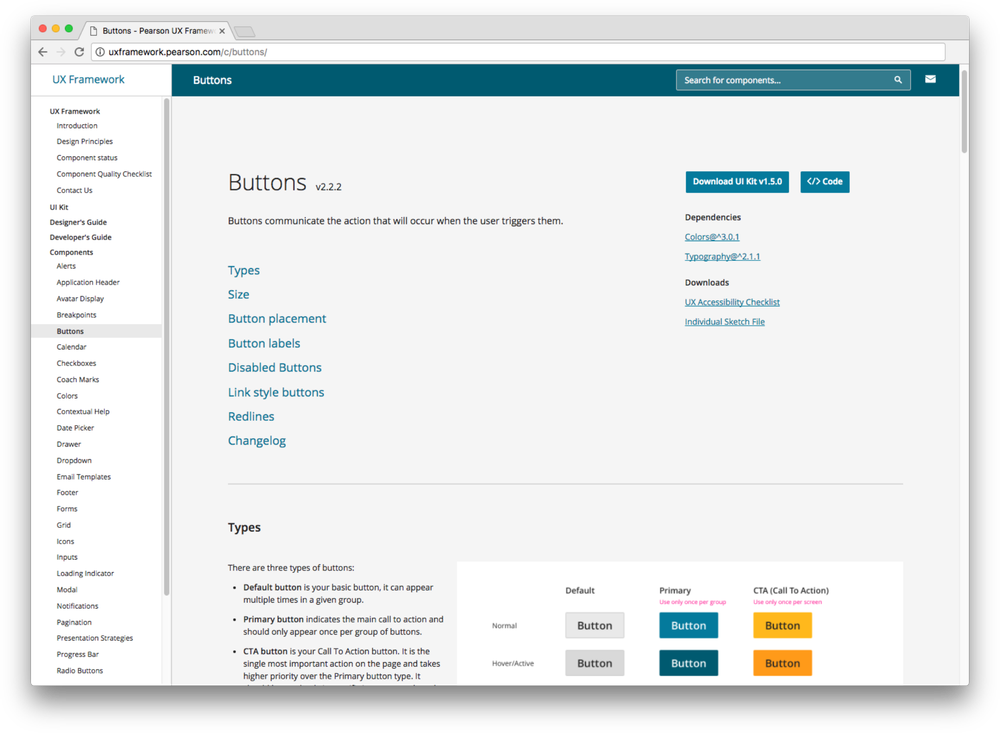Select Components heading in sidebar

pos(71,253)
